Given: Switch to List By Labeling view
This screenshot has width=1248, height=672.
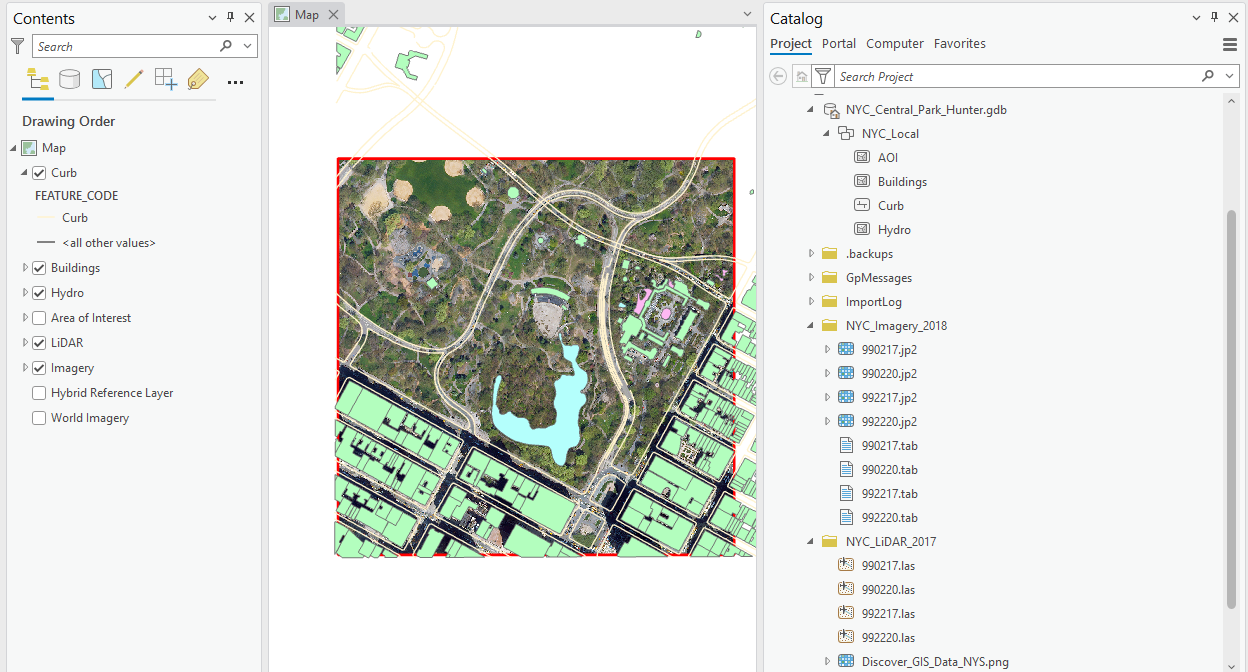Looking at the screenshot, I should pos(197,80).
